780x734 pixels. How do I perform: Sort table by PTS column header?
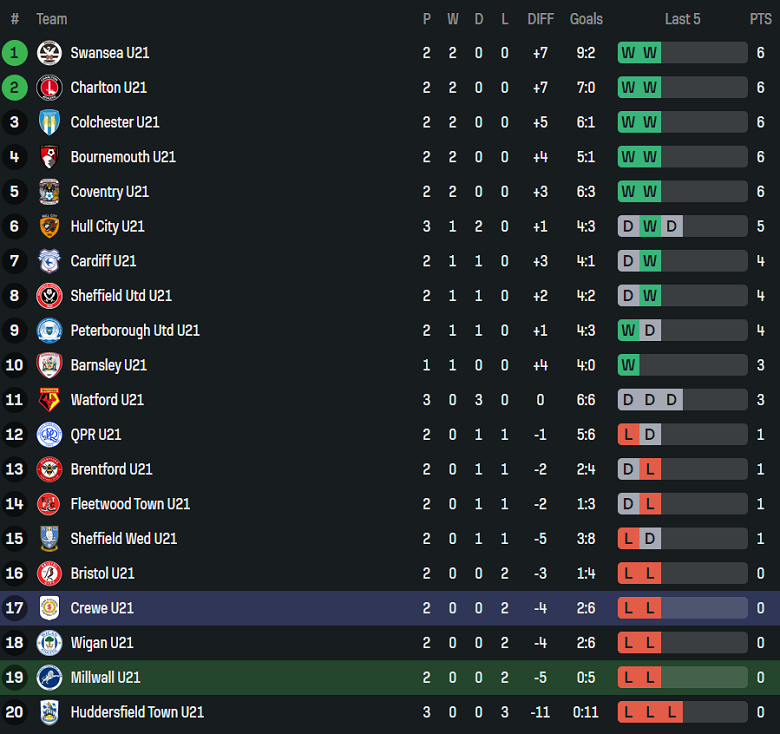pos(760,19)
